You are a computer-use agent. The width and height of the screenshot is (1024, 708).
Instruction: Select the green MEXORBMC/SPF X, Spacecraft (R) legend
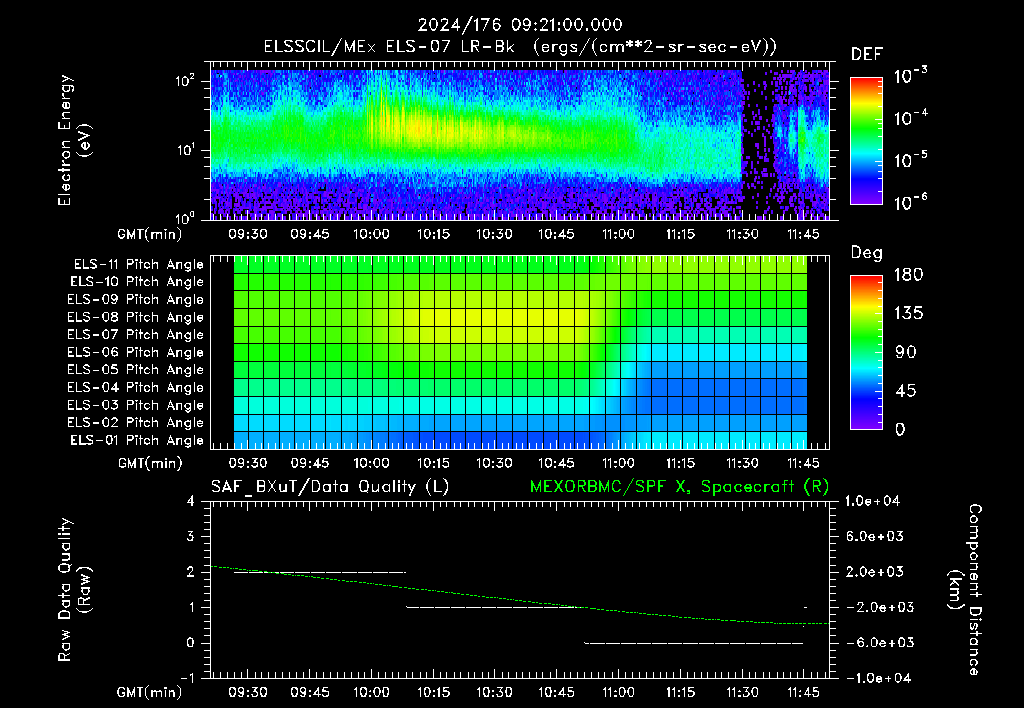[x=679, y=487]
